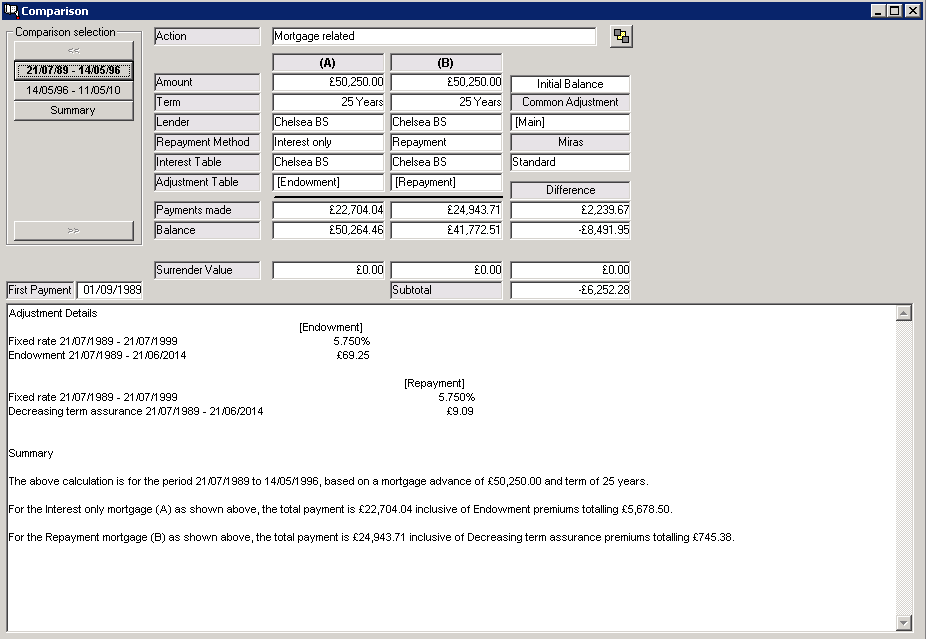The height and width of the screenshot is (639, 926).
Task: Select the 21/07/89 - 14/05/96 comparison period
Action: [73, 70]
